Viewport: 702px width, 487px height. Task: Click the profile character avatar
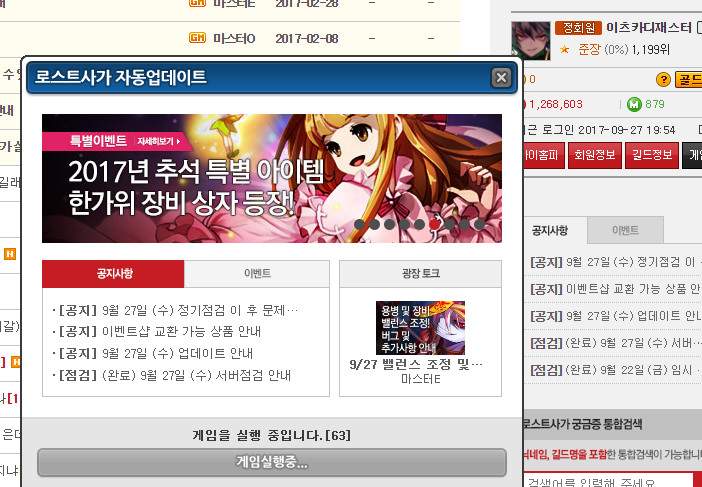click(x=530, y=40)
